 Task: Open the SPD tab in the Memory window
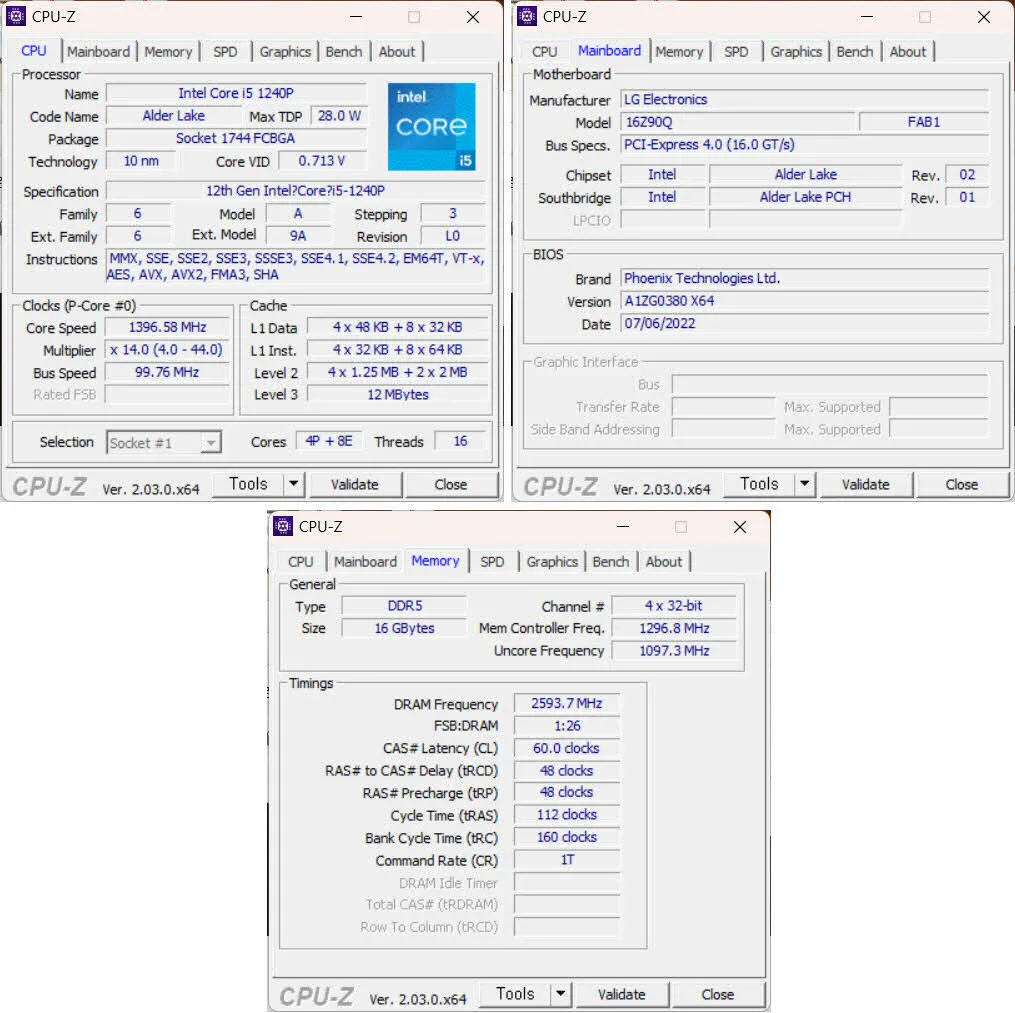tap(492, 562)
